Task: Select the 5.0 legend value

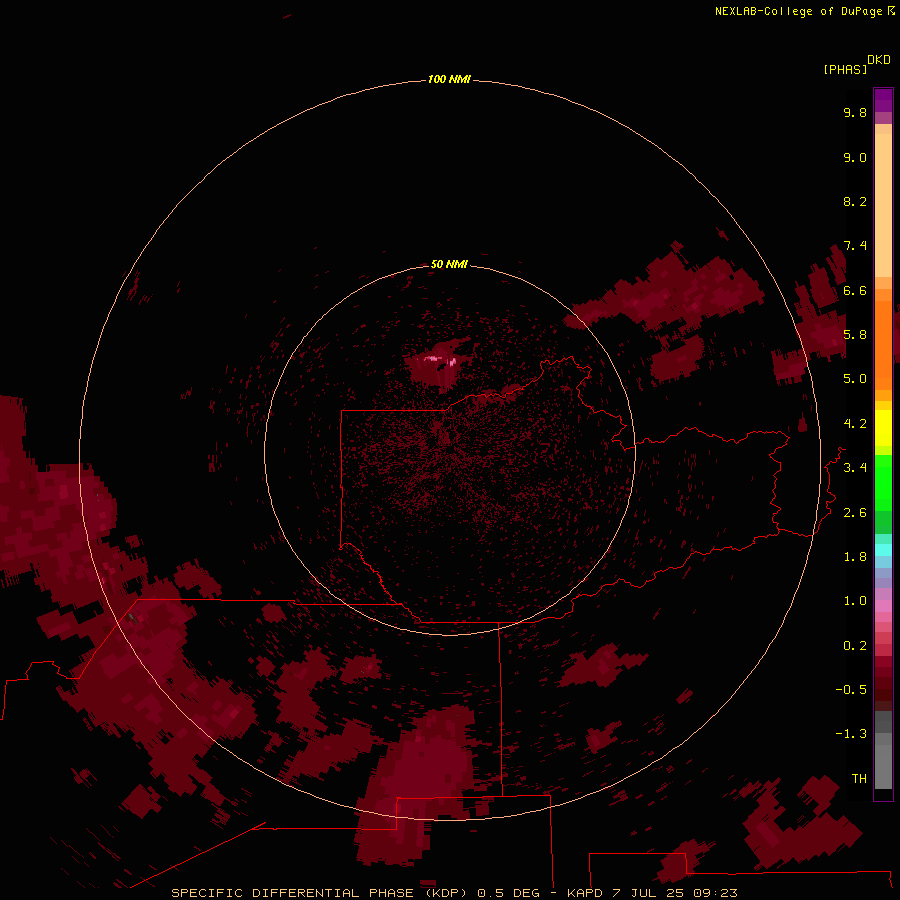Action: click(x=855, y=379)
